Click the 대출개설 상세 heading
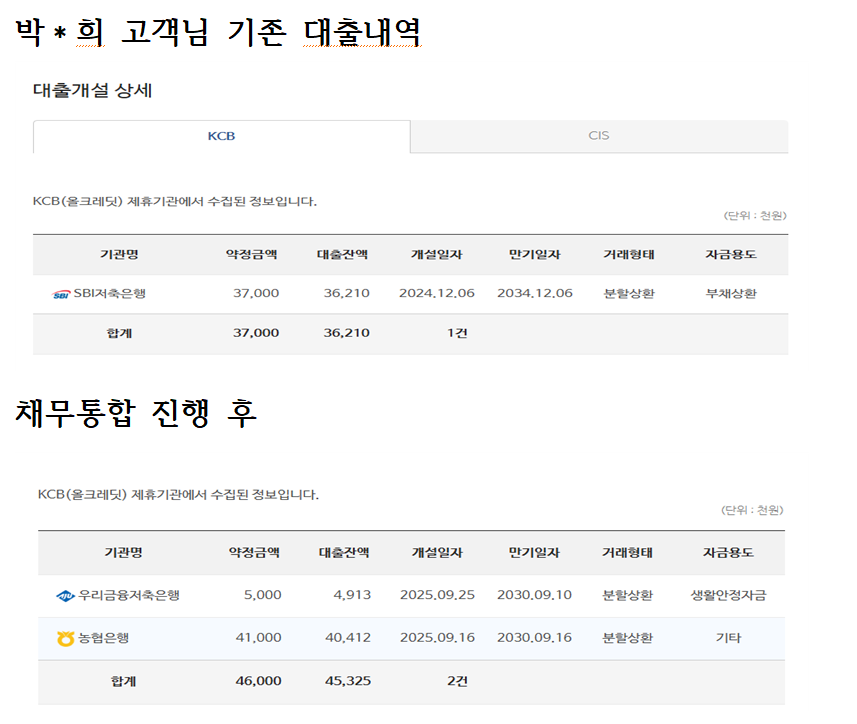Image resolution: width=857 pixels, height=724 pixels. click(92, 91)
